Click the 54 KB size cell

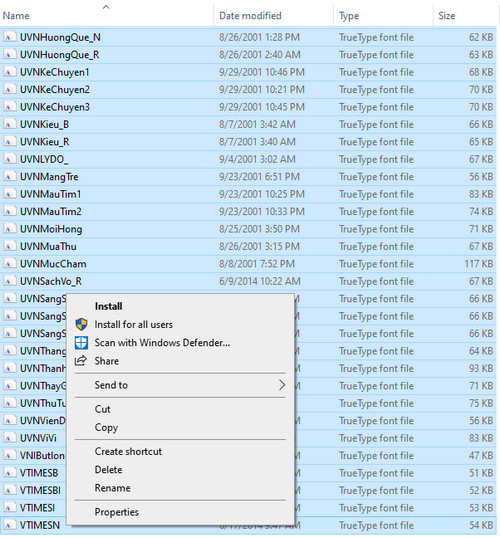tap(481, 525)
